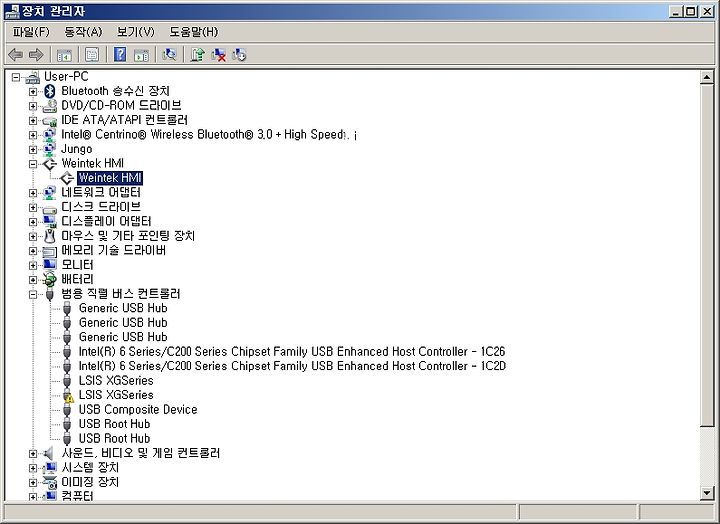Collapse the Weintek HMI category
720x524 pixels.
[33, 164]
